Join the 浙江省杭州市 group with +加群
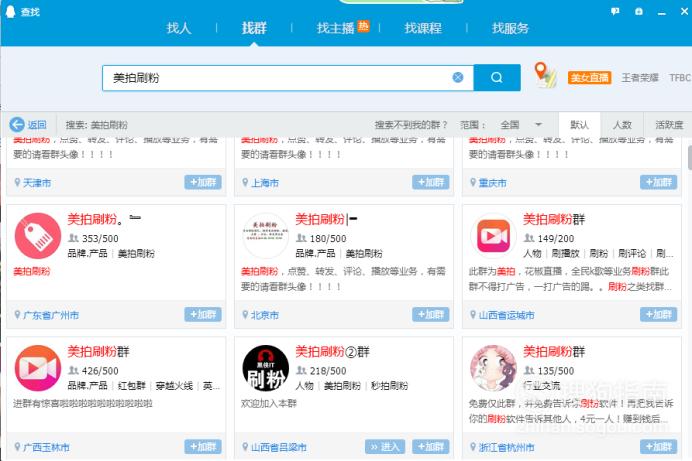692x461 pixels. point(658,447)
